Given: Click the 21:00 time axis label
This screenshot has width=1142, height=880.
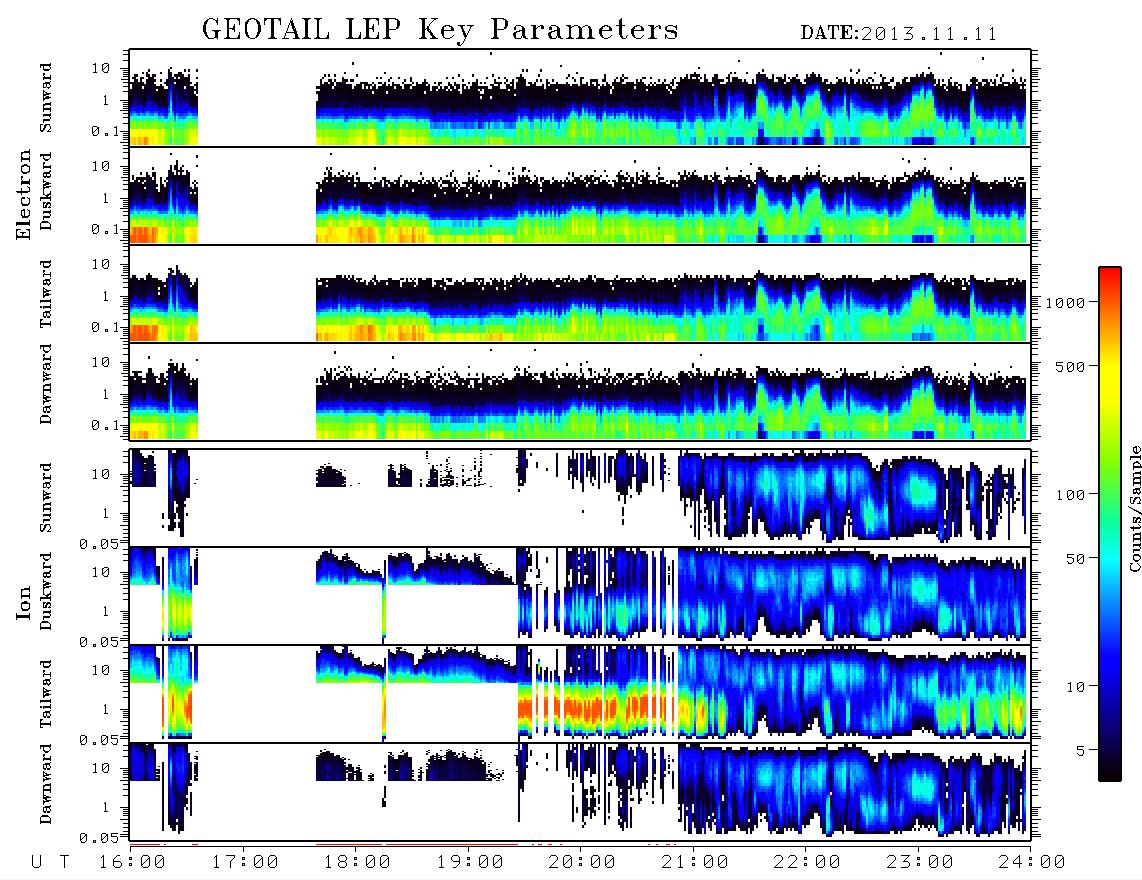Looking at the screenshot, I should click(695, 863).
